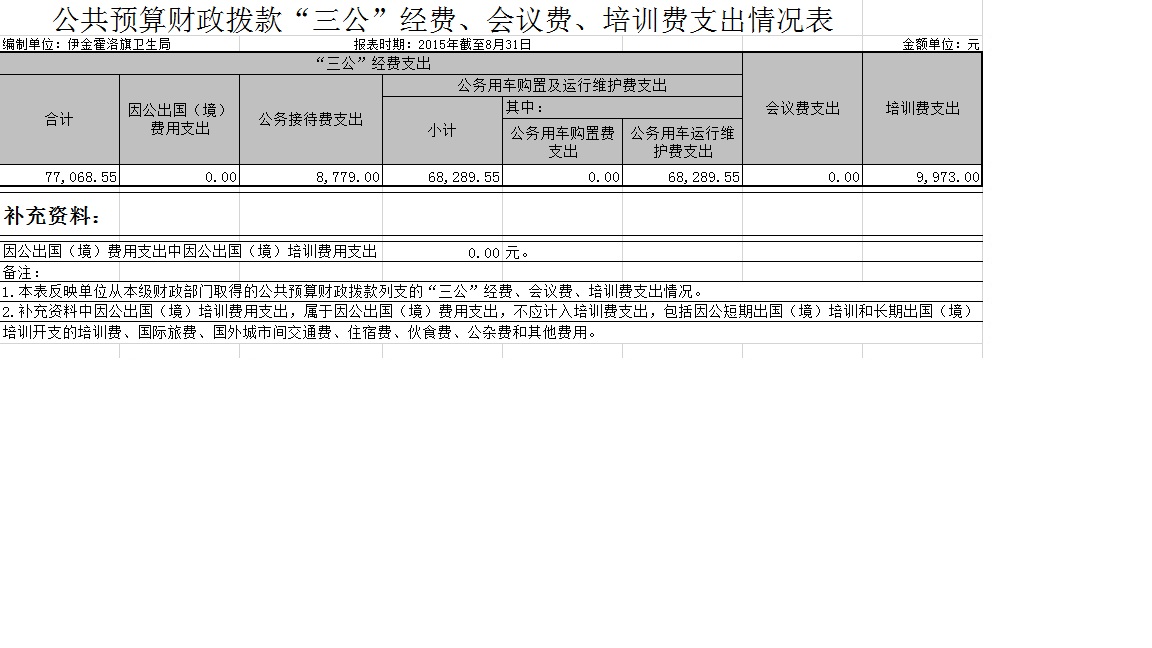Screen dimensions: 1152x648
Task: Select the 因公出国（境）费用支出 column header
Action: 179,119
